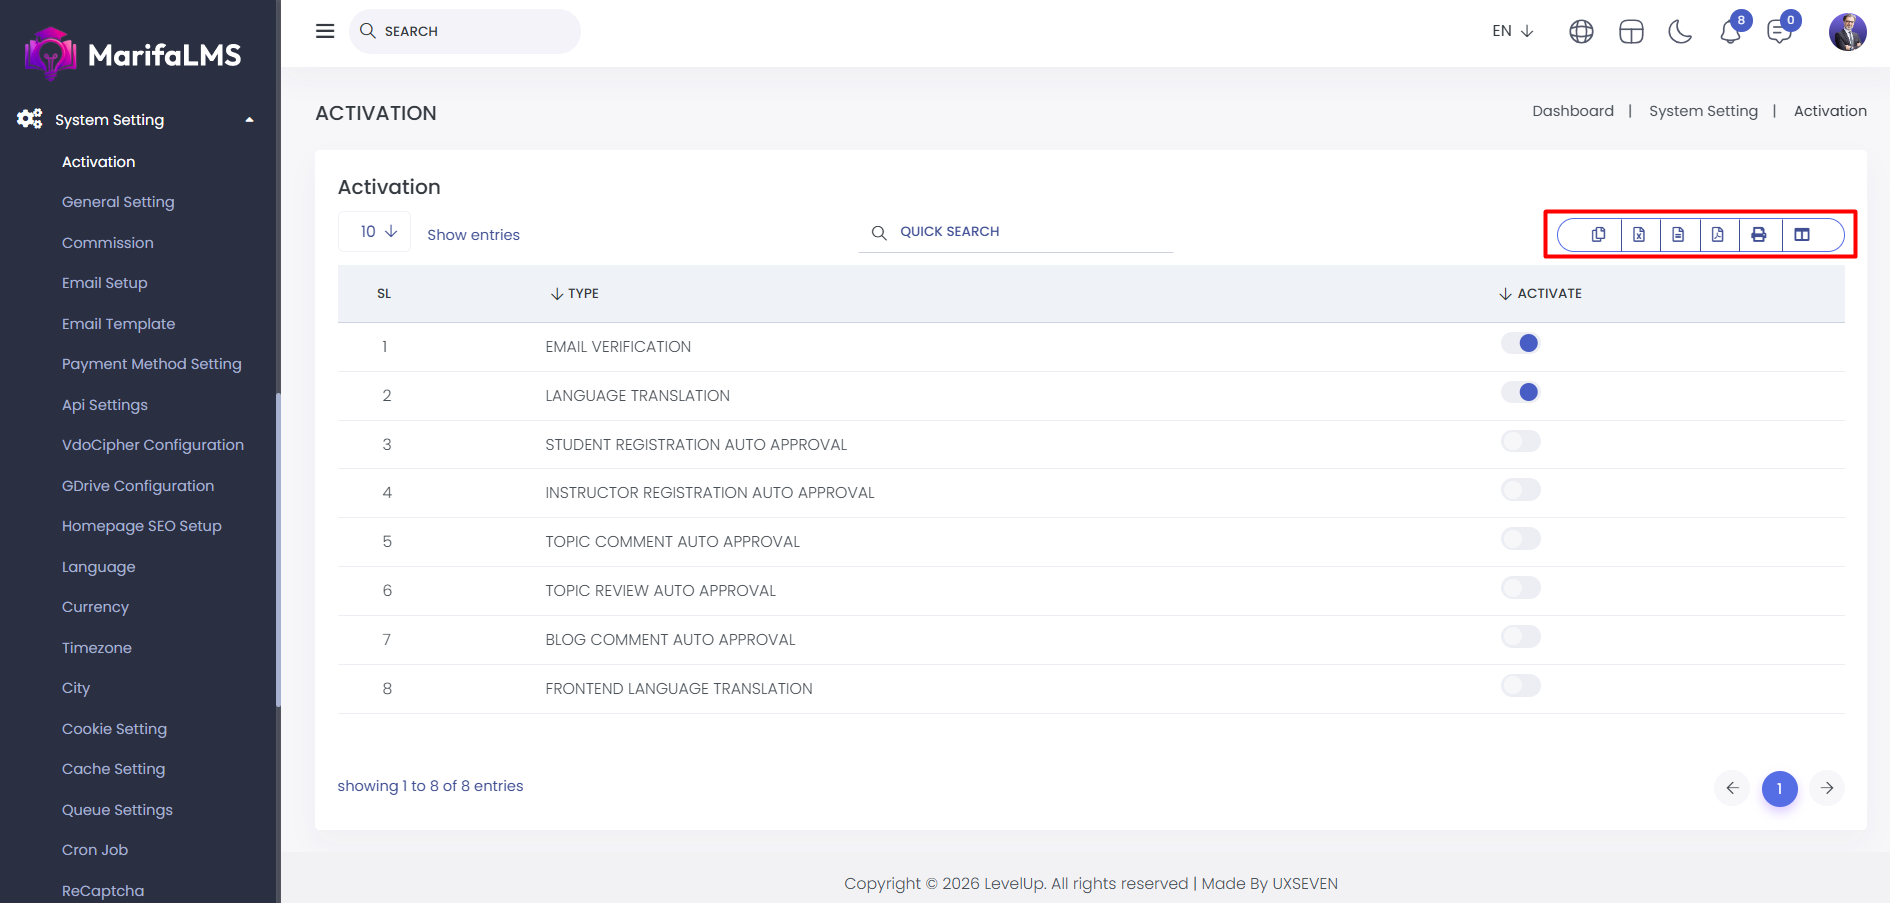
Task: Open the EN language dropdown
Action: point(1512,31)
